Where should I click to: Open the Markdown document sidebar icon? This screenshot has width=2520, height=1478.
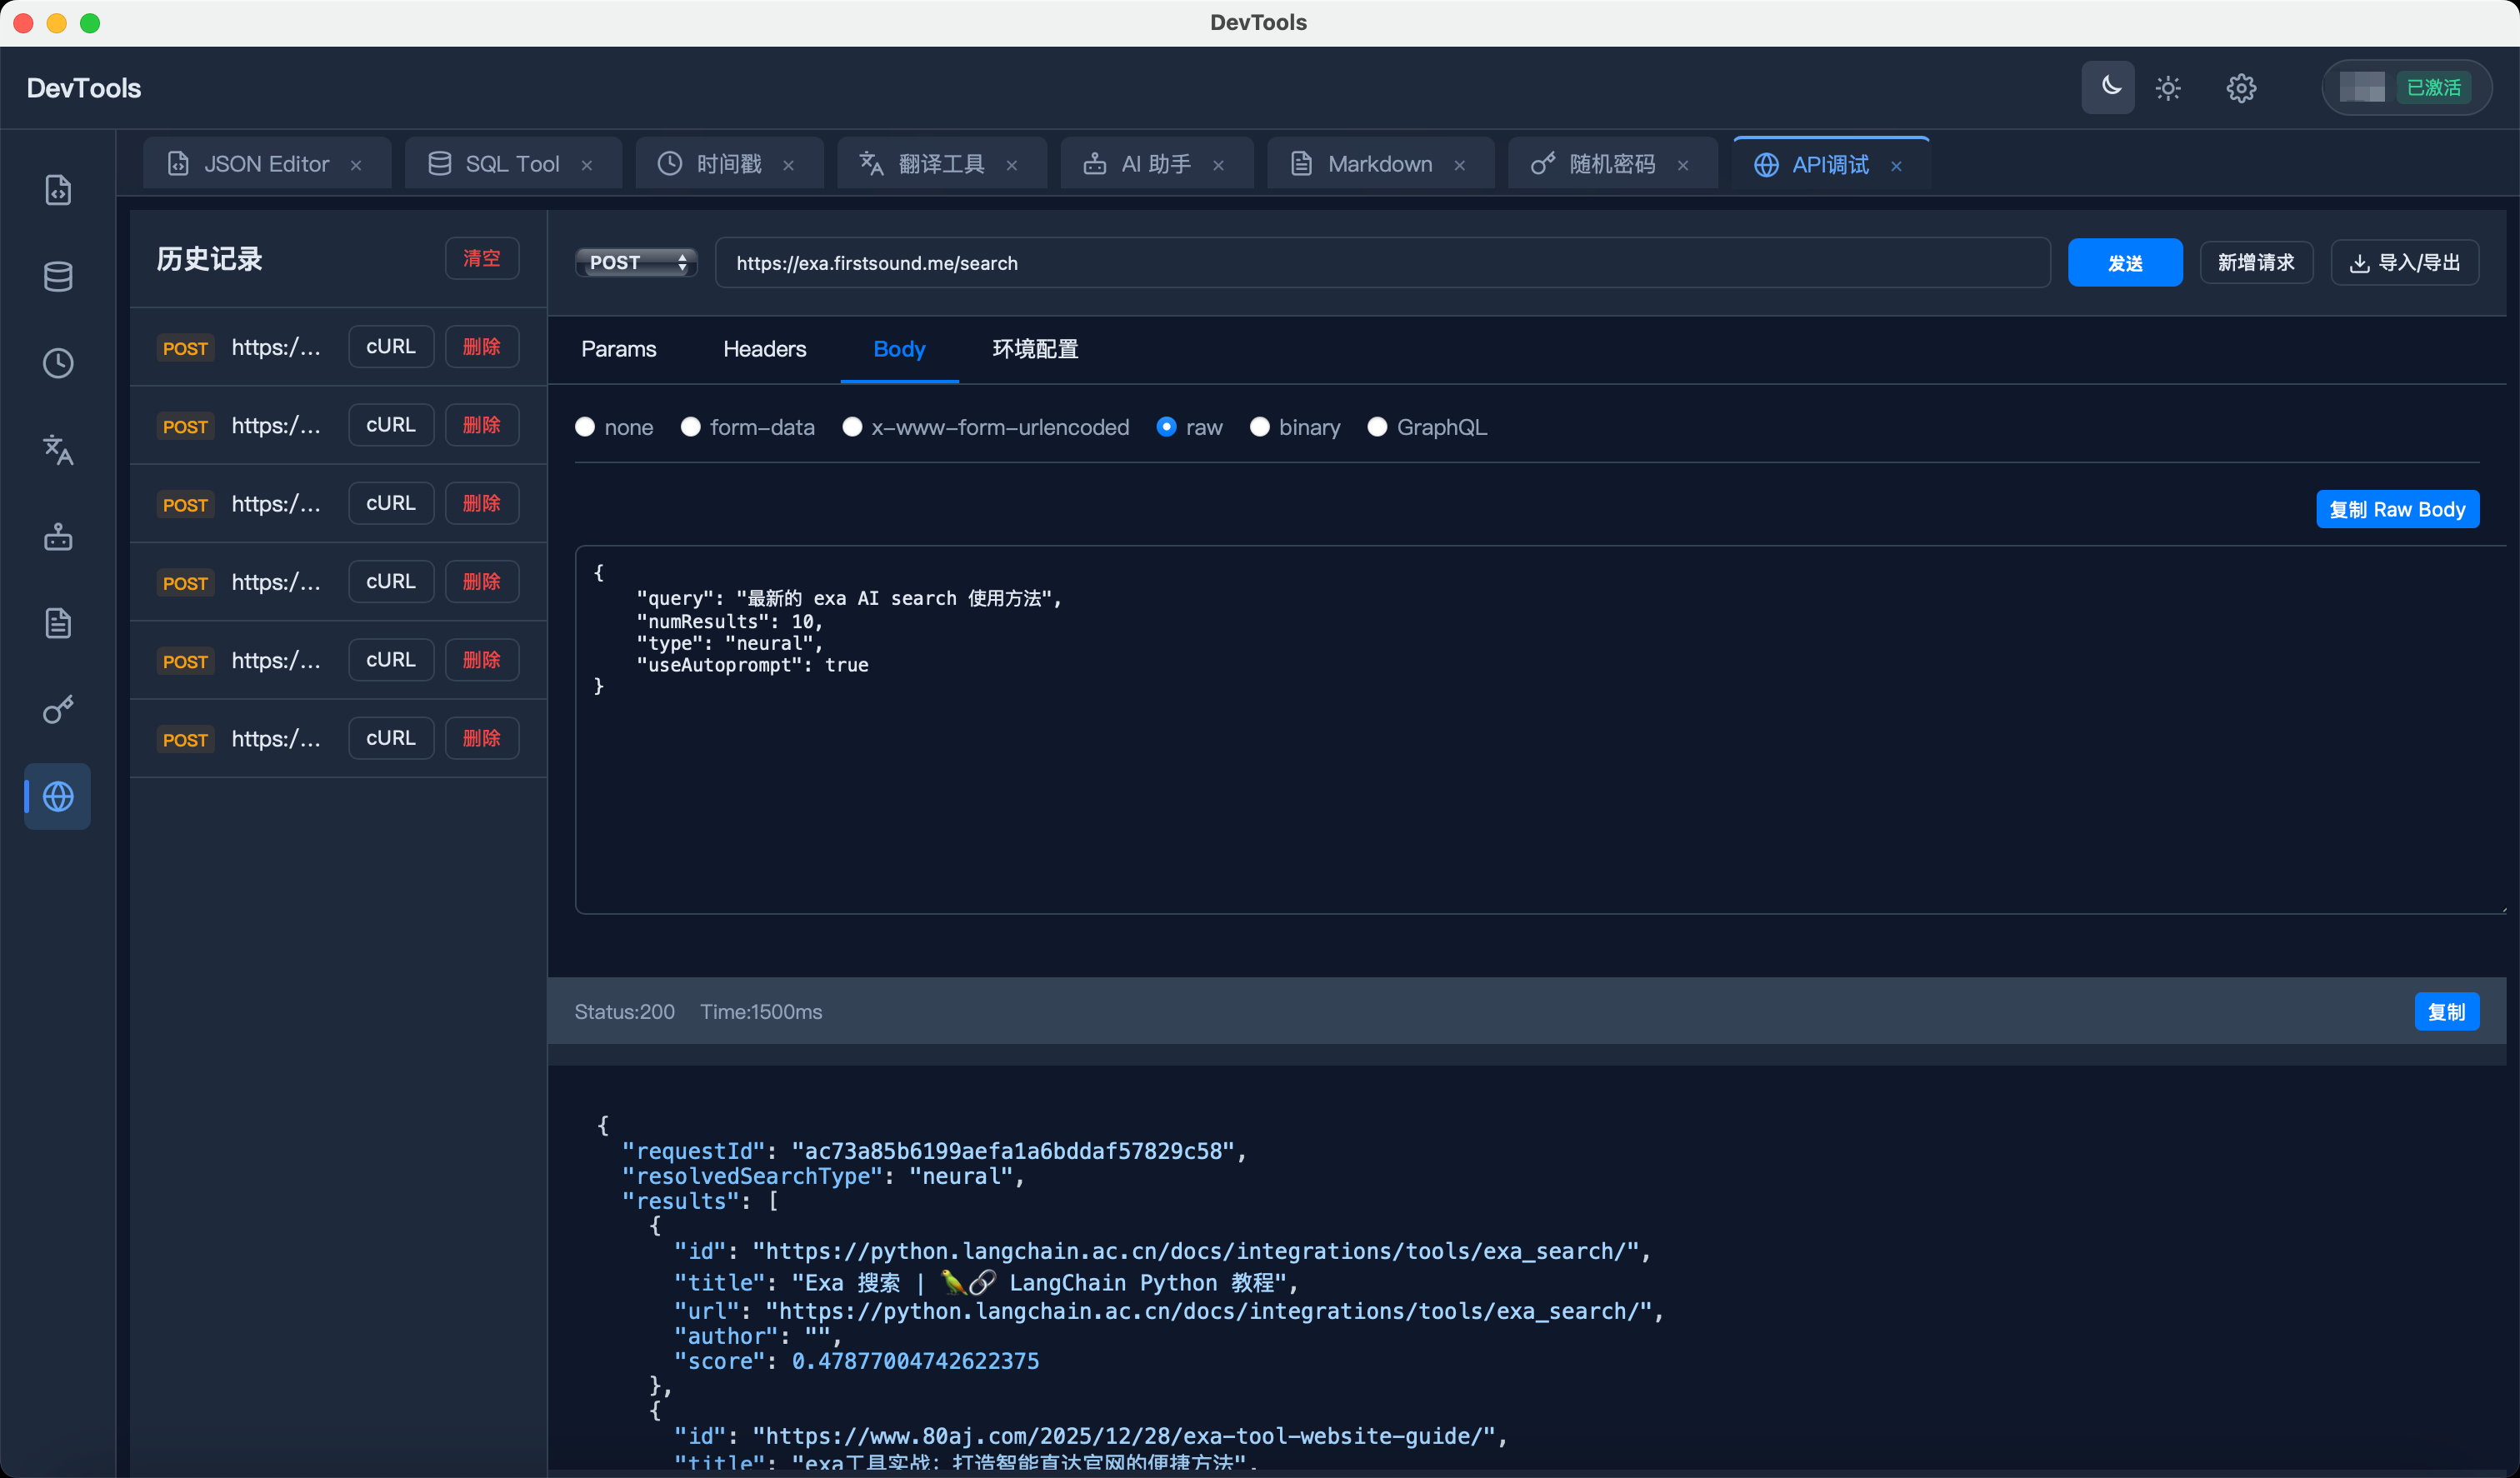58,623
